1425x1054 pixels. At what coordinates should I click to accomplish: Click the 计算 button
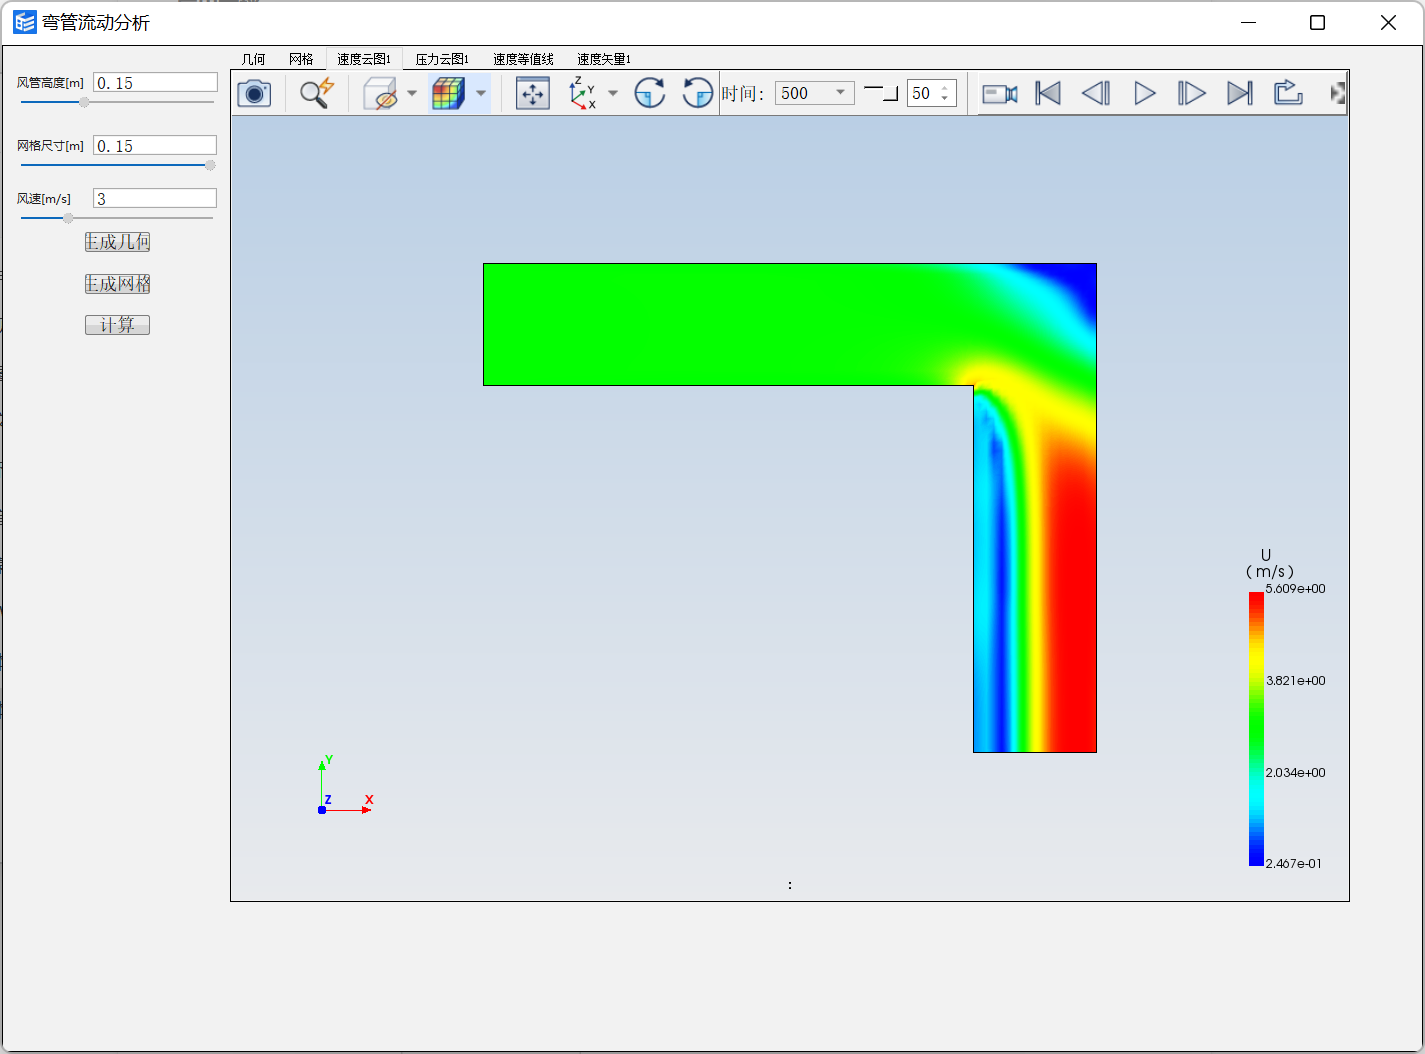(117, 325)
